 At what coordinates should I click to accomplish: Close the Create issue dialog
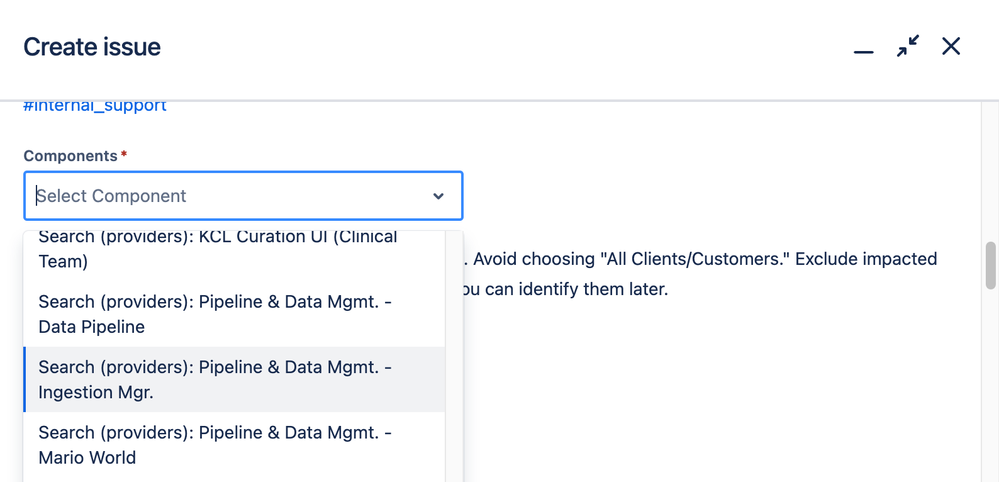951,47
